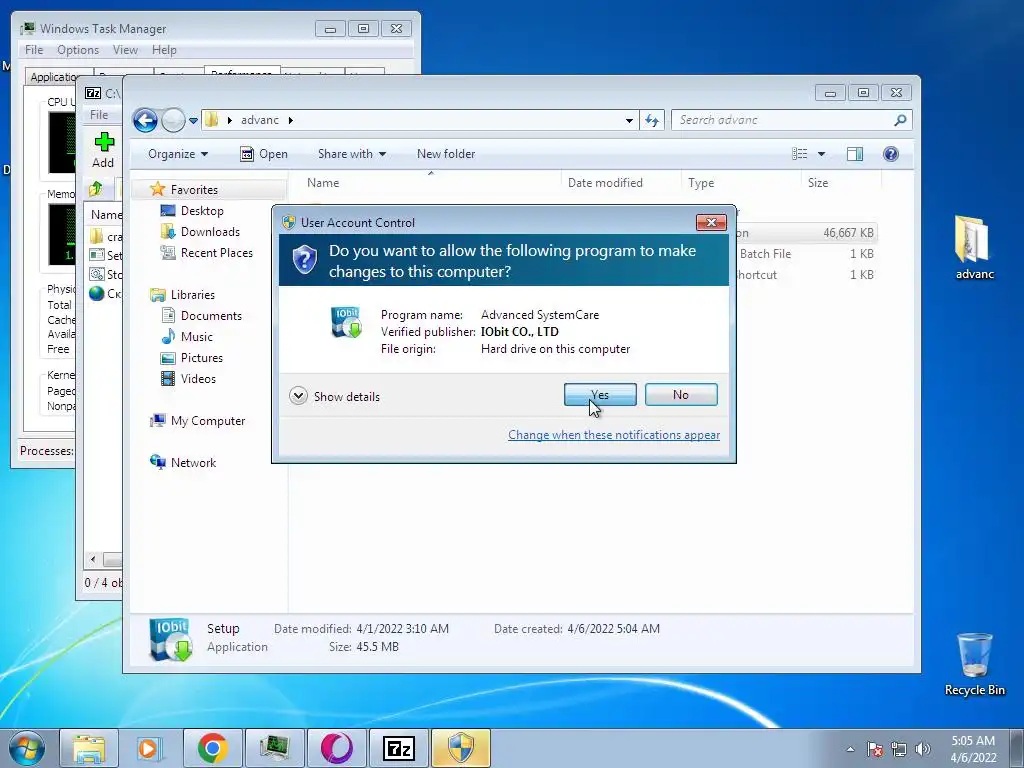
Task: Click Open in the Explorer toolbar
Action: (264, 154)
